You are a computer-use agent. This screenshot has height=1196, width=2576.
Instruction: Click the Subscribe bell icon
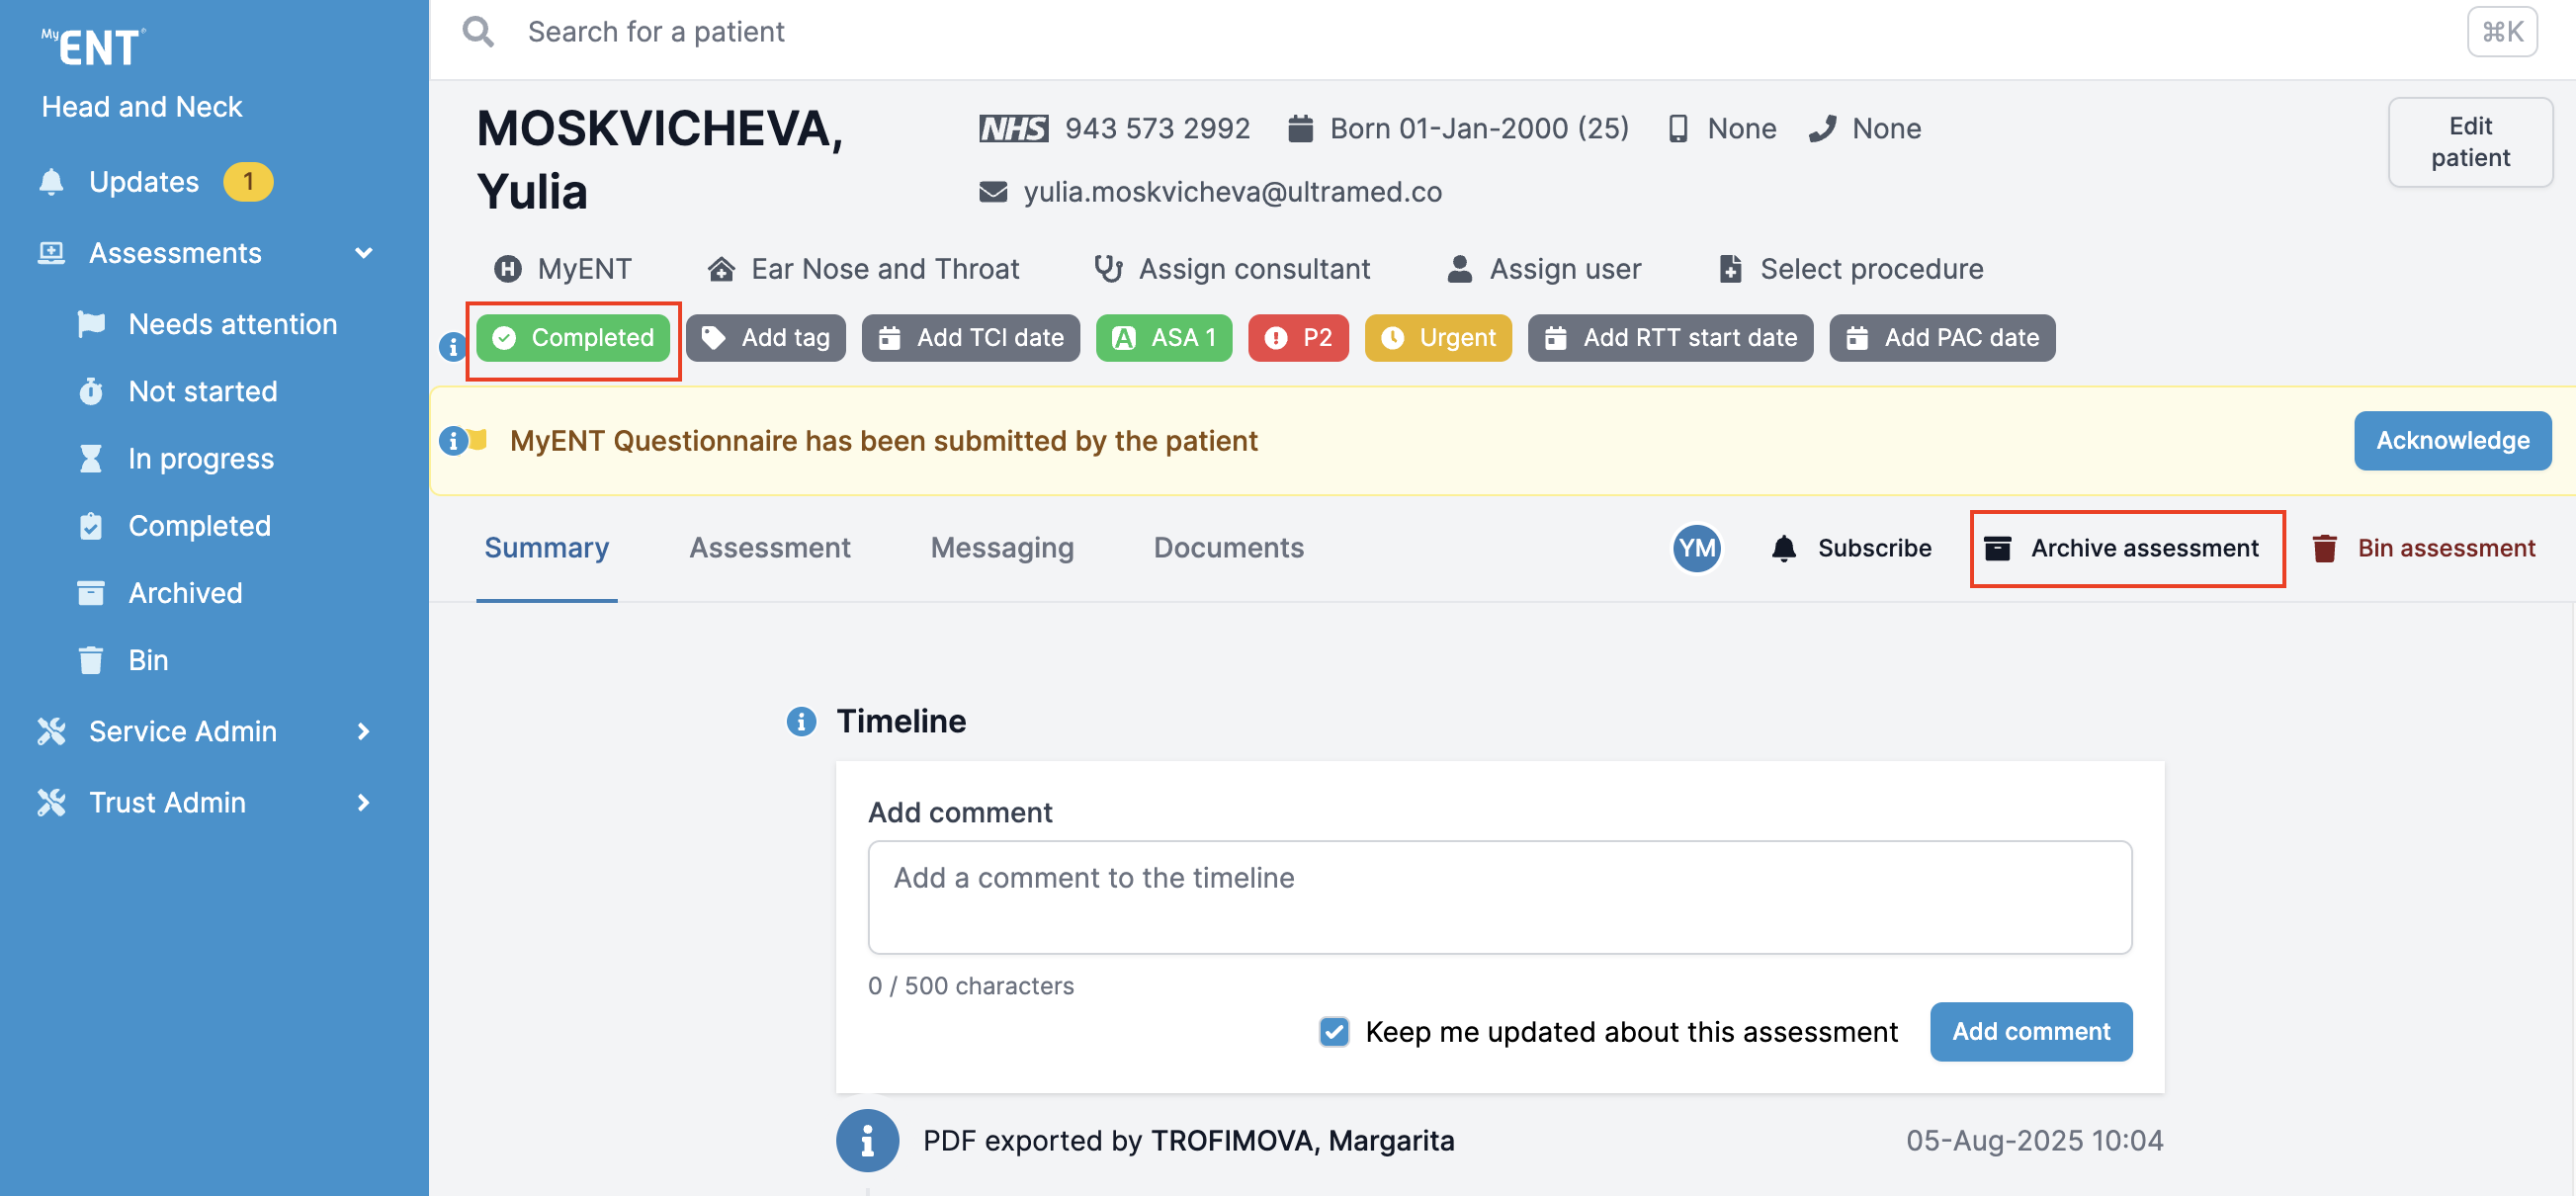(x=1783, y=548)
